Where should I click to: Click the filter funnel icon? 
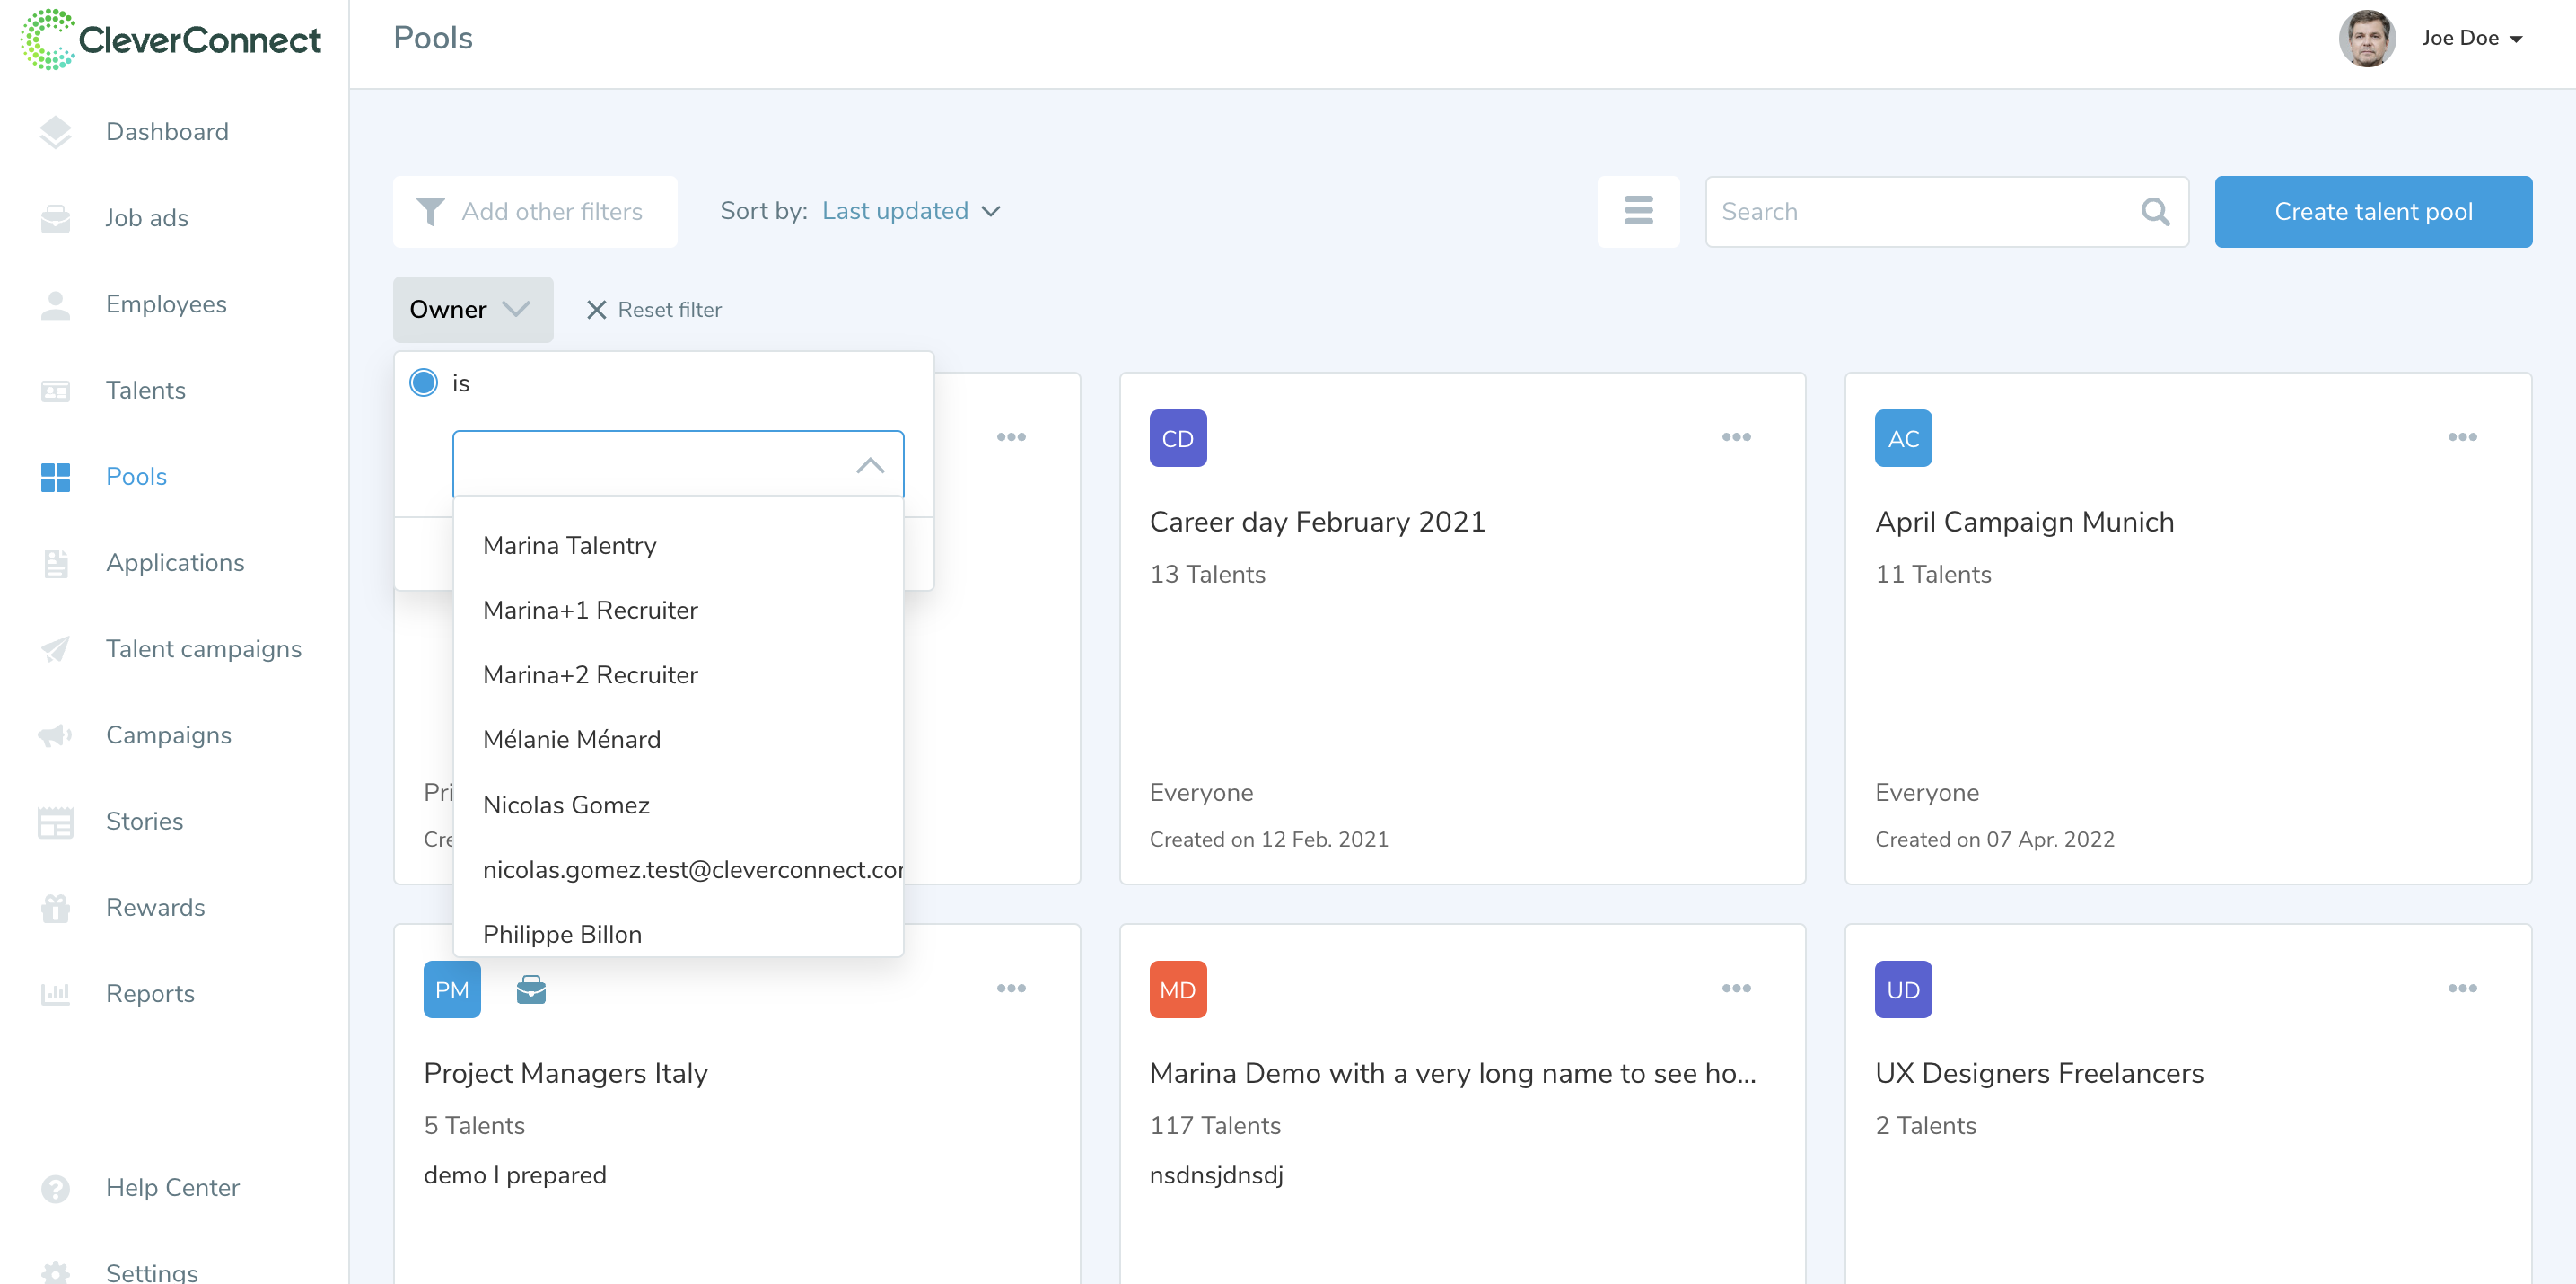[x=430, y=211]
